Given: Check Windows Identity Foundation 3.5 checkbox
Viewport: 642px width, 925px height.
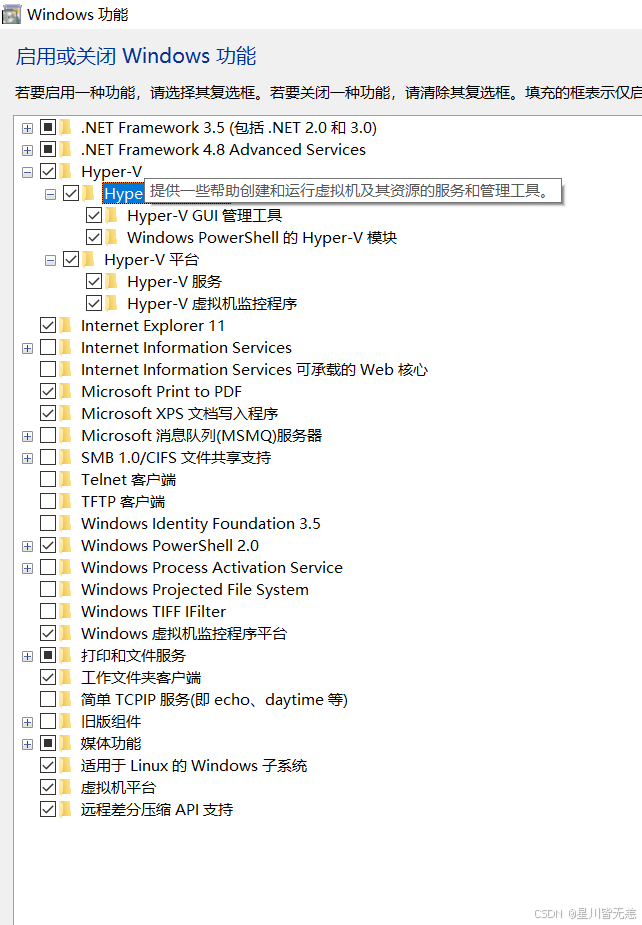Looking at the screenshot, I should 48,523.
